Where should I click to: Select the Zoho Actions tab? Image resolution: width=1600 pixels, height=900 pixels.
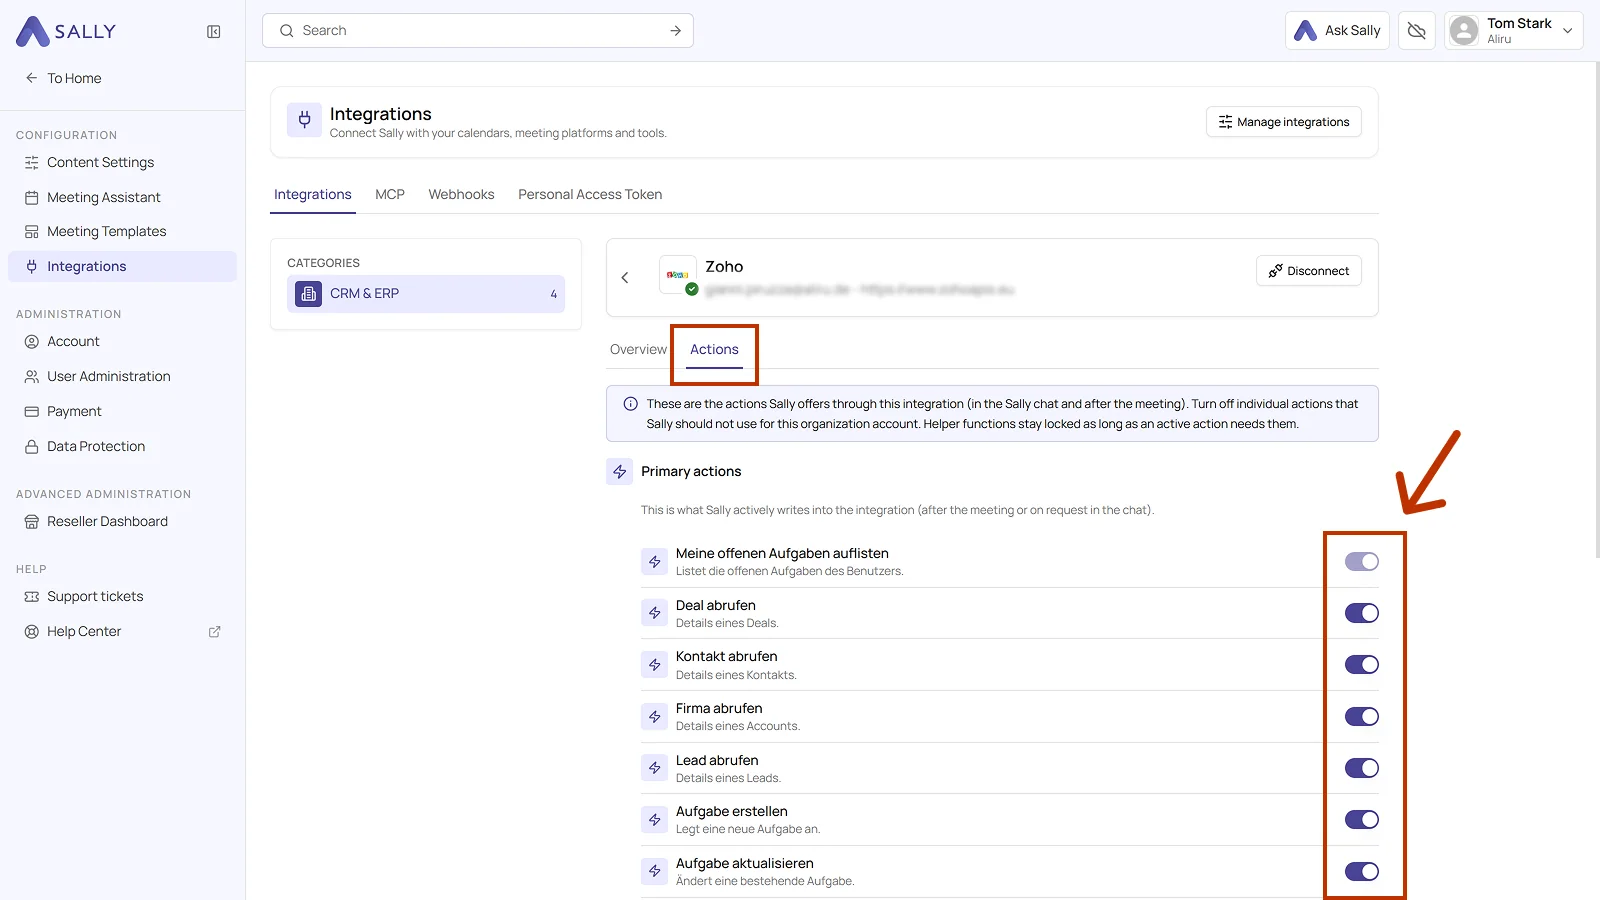coord(714,349)
